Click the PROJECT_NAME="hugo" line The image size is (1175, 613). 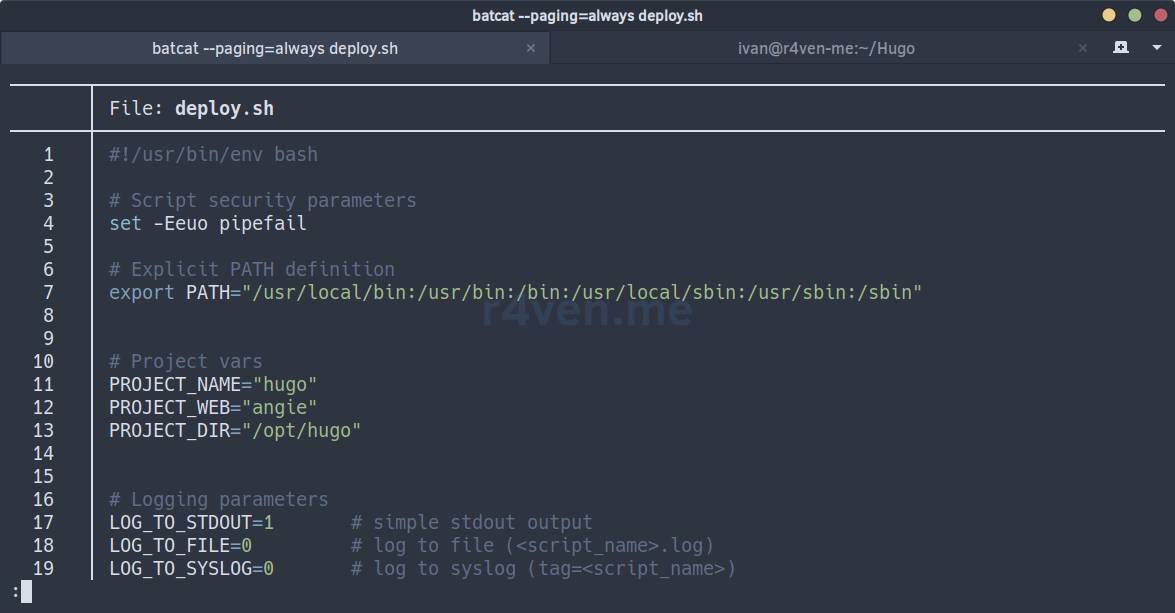pos(212,385)
